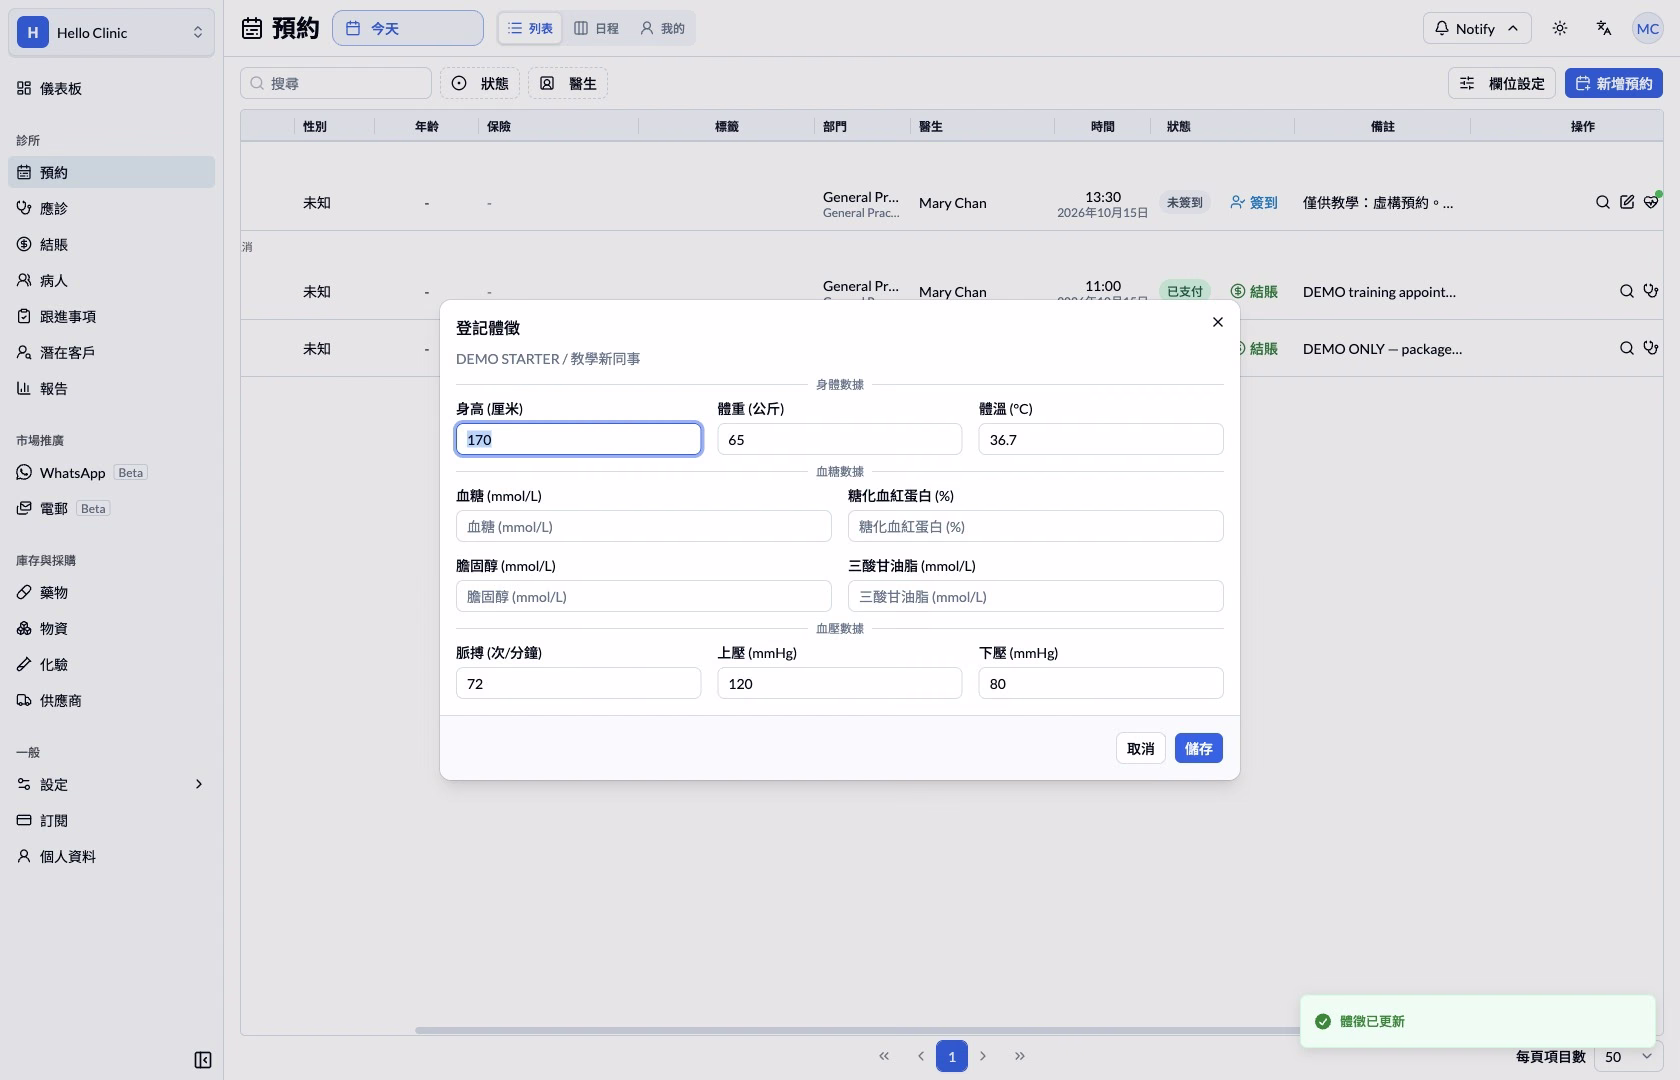Open the MC user avatar menu

1648,28
